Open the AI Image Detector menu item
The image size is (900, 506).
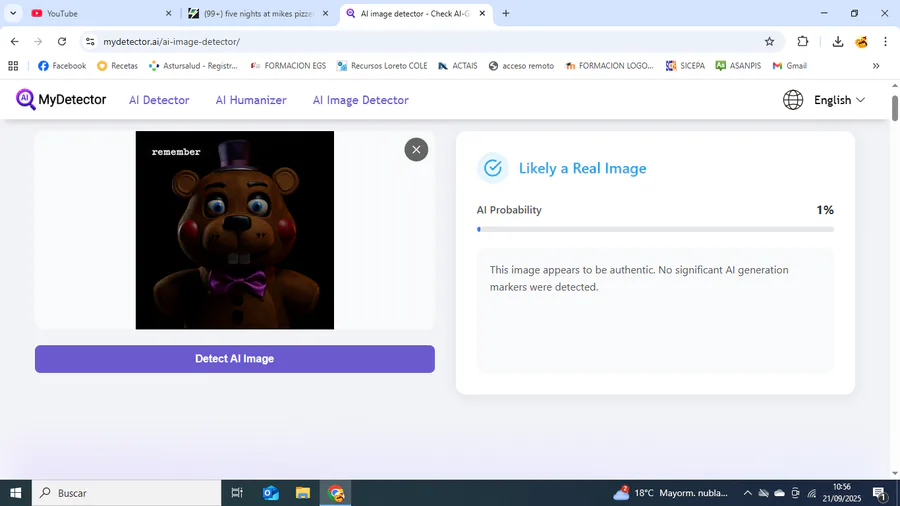360,100
